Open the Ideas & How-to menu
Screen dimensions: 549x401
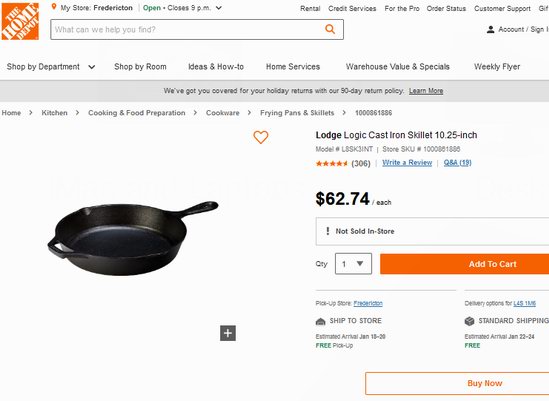216,67
